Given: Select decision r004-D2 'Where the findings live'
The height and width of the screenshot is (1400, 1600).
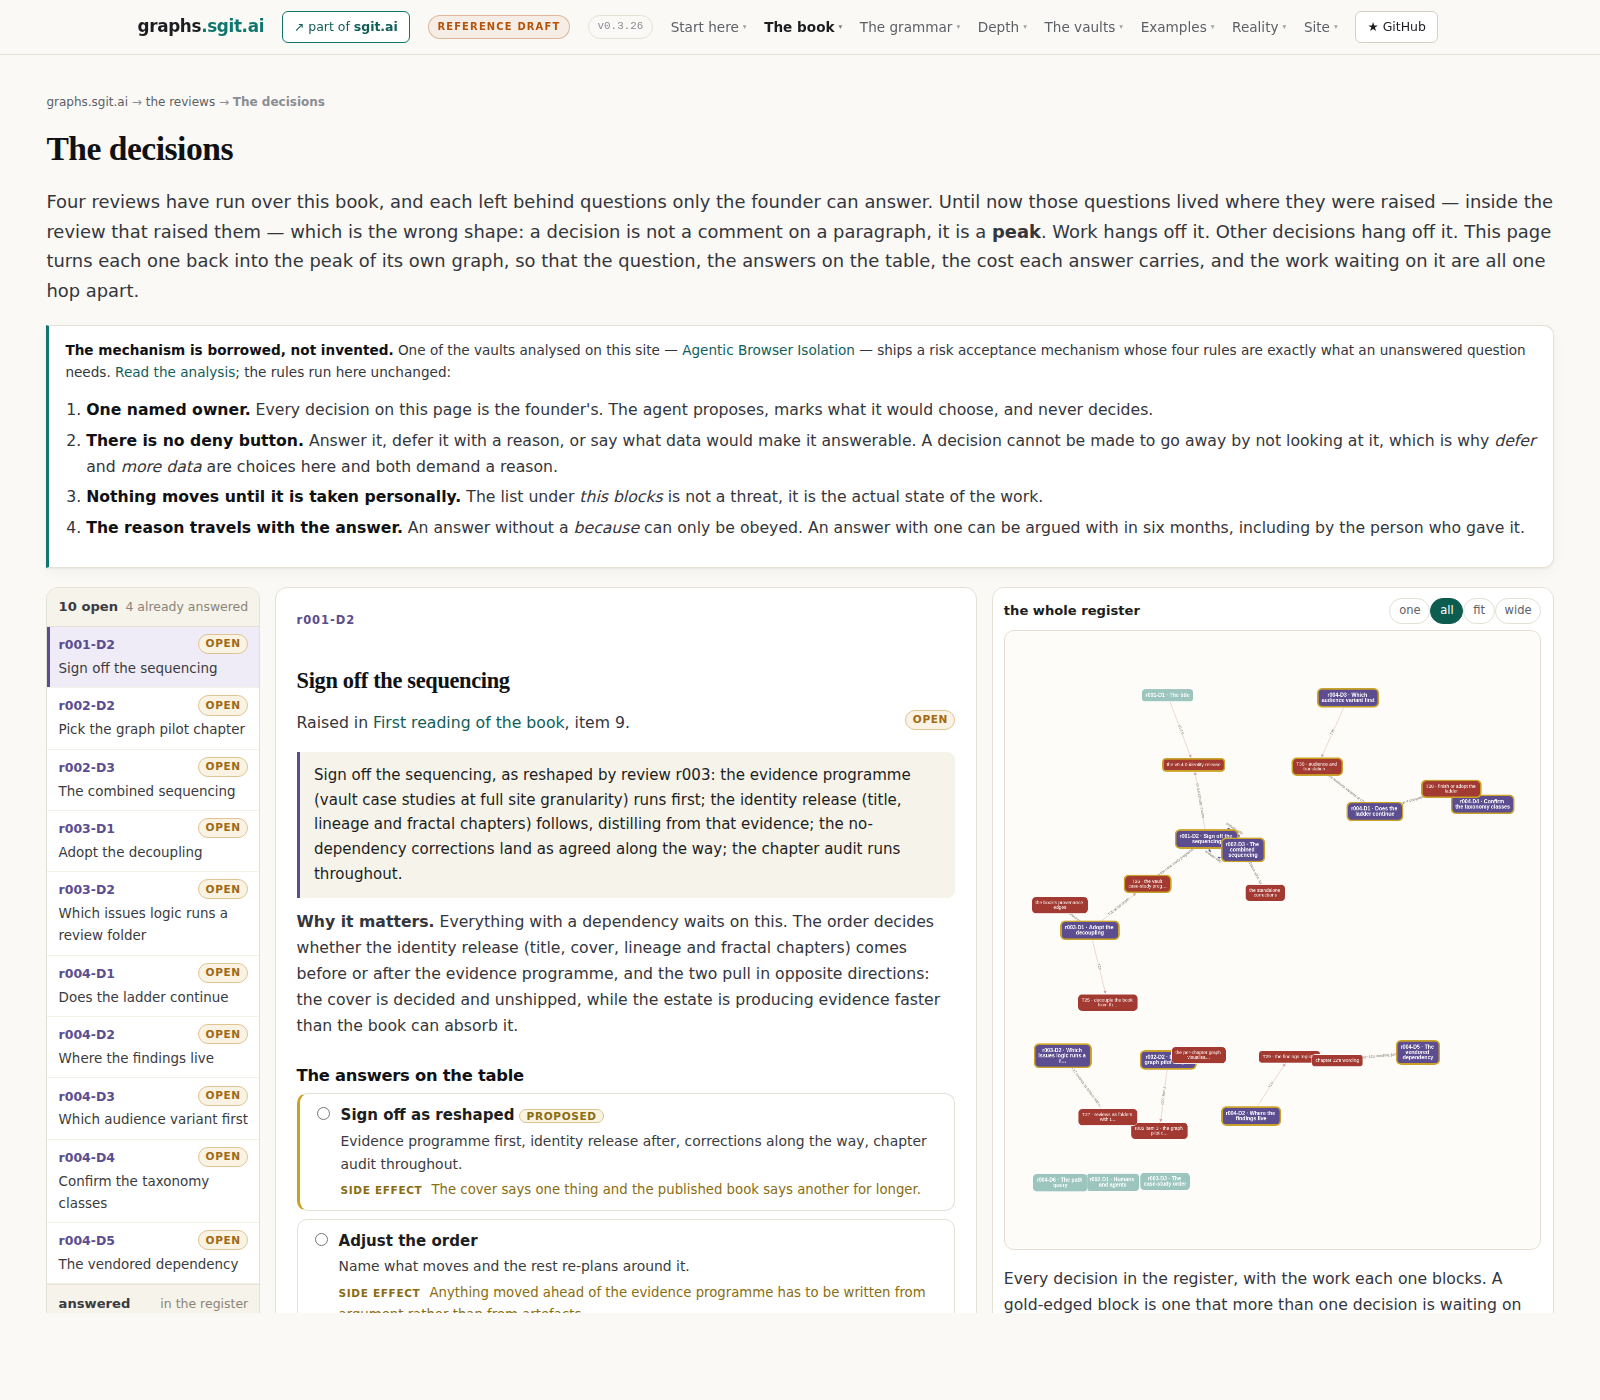Looking at the screenshot, I should tap(153, 1047).
